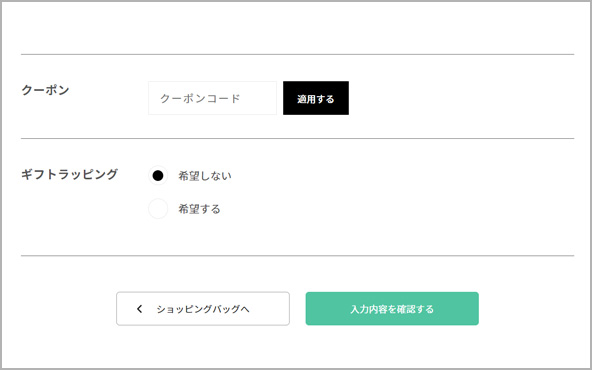592x370 pixels.
Task: Click the クーポン section heading
Action: point(45,91)
